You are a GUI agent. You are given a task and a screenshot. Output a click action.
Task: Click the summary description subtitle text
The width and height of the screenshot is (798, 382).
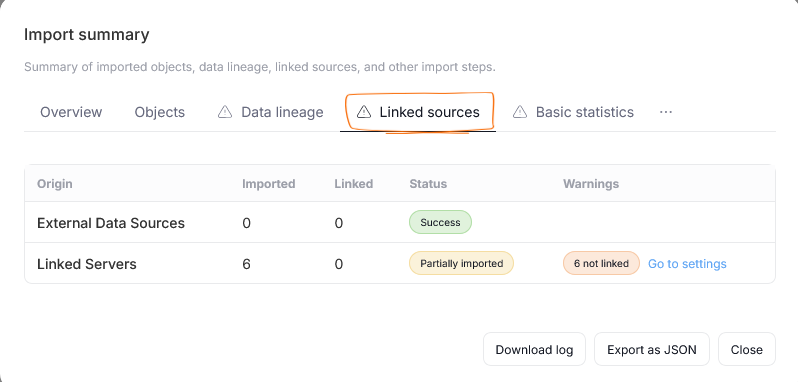click(x=260, y=67)
